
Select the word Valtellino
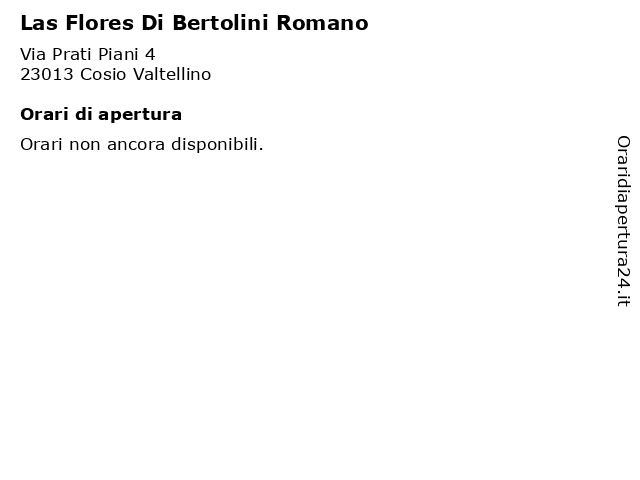(x=172, y=74)
